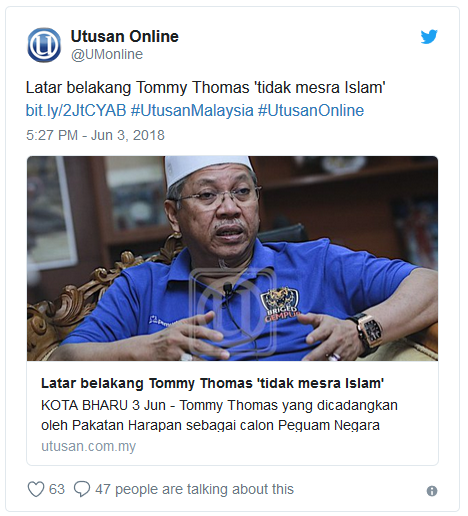The image size is (468, 516).
Task: Open replies via speech bubble icon
Action: [82, 489]
